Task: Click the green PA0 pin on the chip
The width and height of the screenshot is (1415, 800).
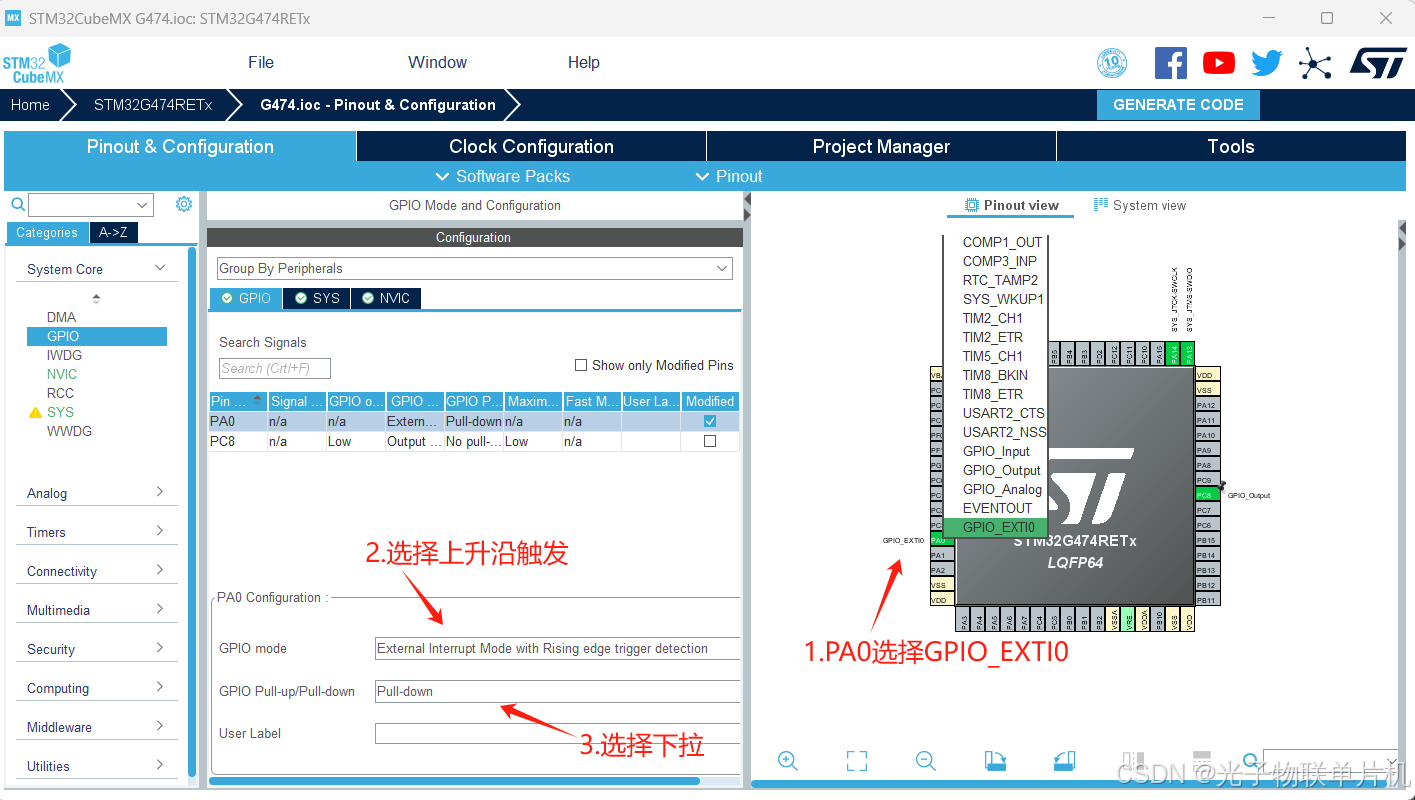Action: (937, 540)
